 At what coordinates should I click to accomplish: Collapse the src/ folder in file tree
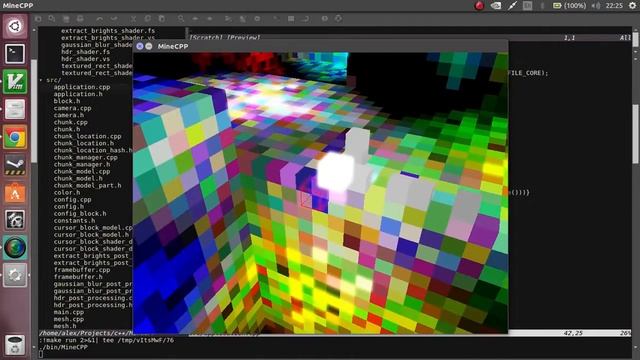tap(41, 80)
